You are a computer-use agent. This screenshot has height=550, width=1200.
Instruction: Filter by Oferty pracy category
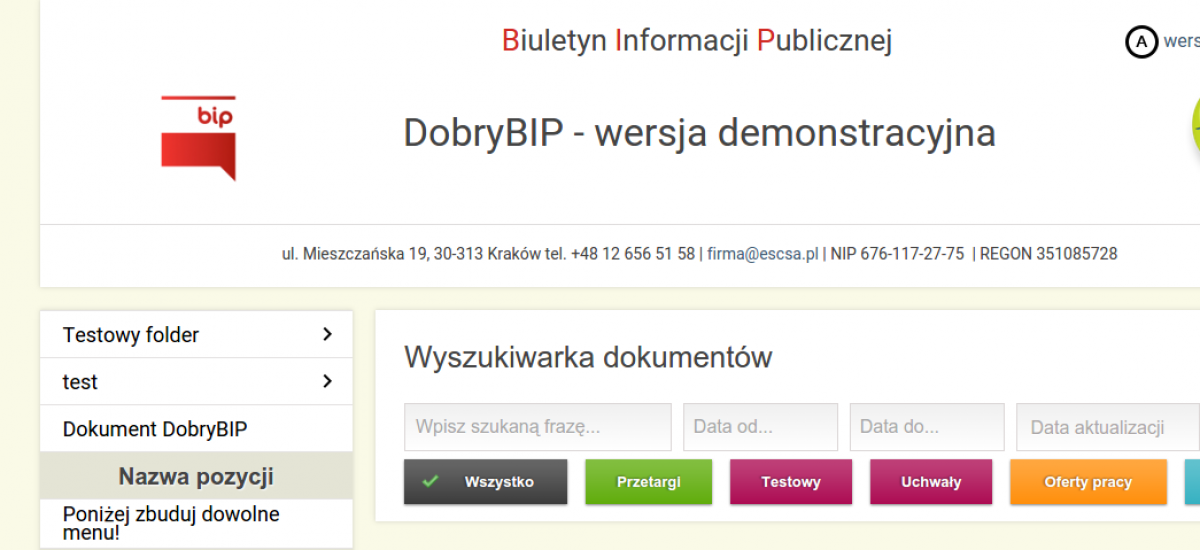(1088, 482)
